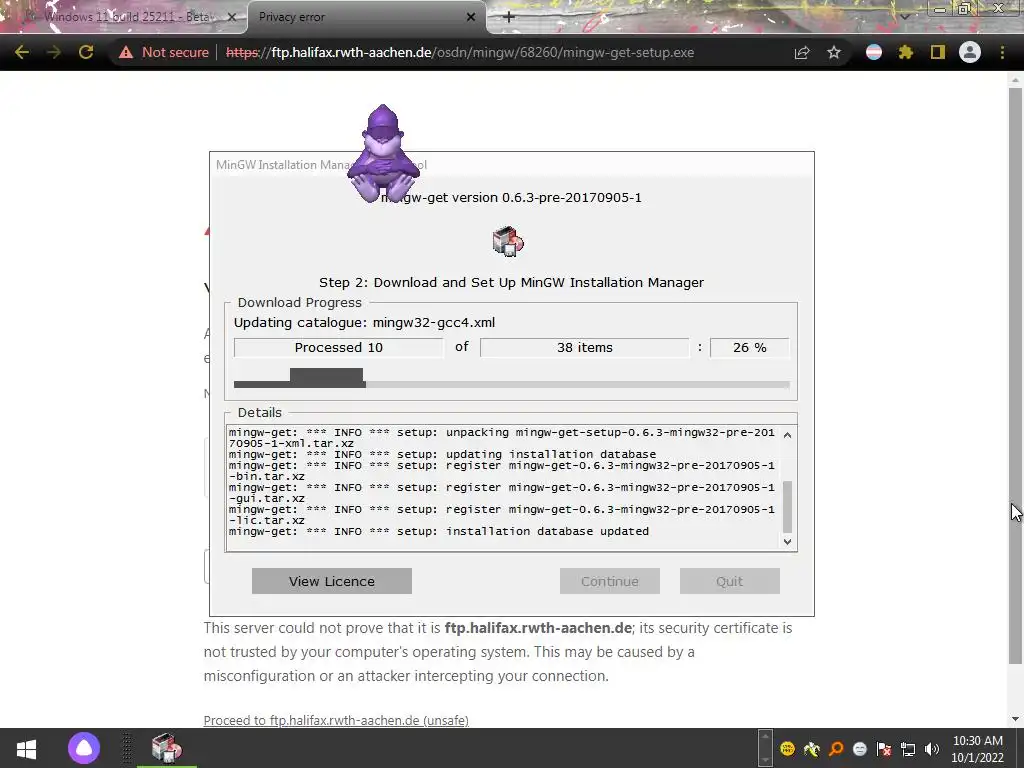Click the taskbar tray scroll down arrow
This screenshot has height=768, width=1024.
[765, 760]
